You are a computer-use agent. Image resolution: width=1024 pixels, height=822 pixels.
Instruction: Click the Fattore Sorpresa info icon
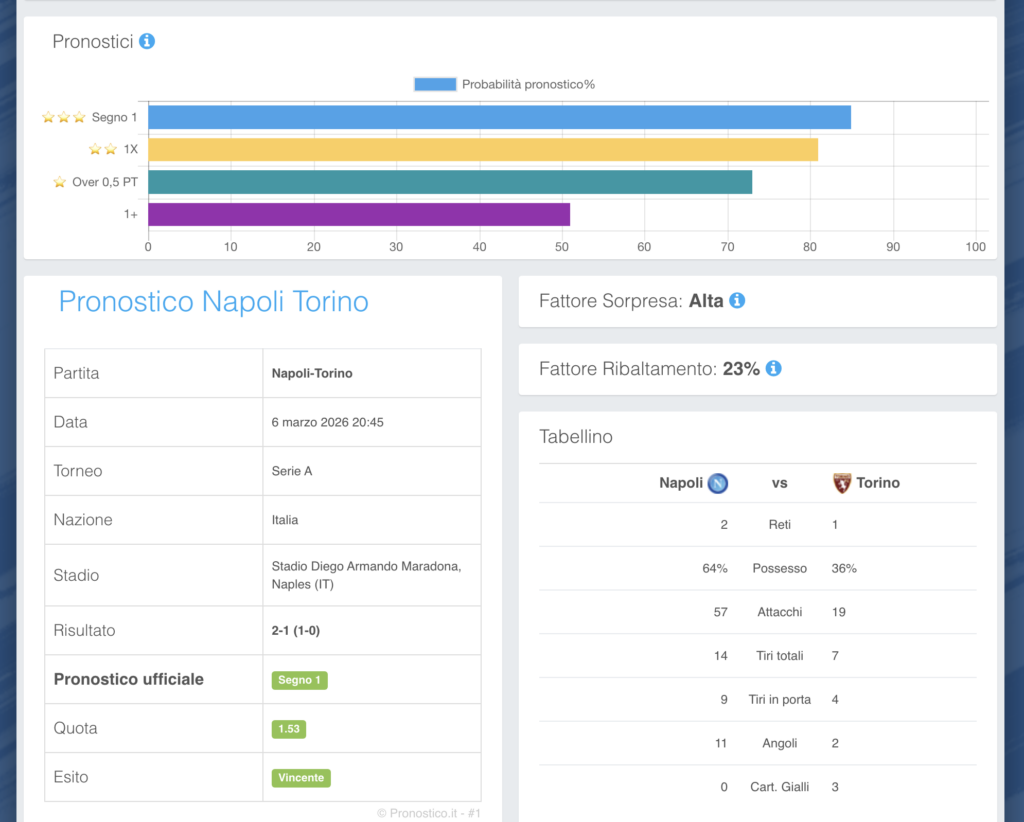[x=737, y=300]
